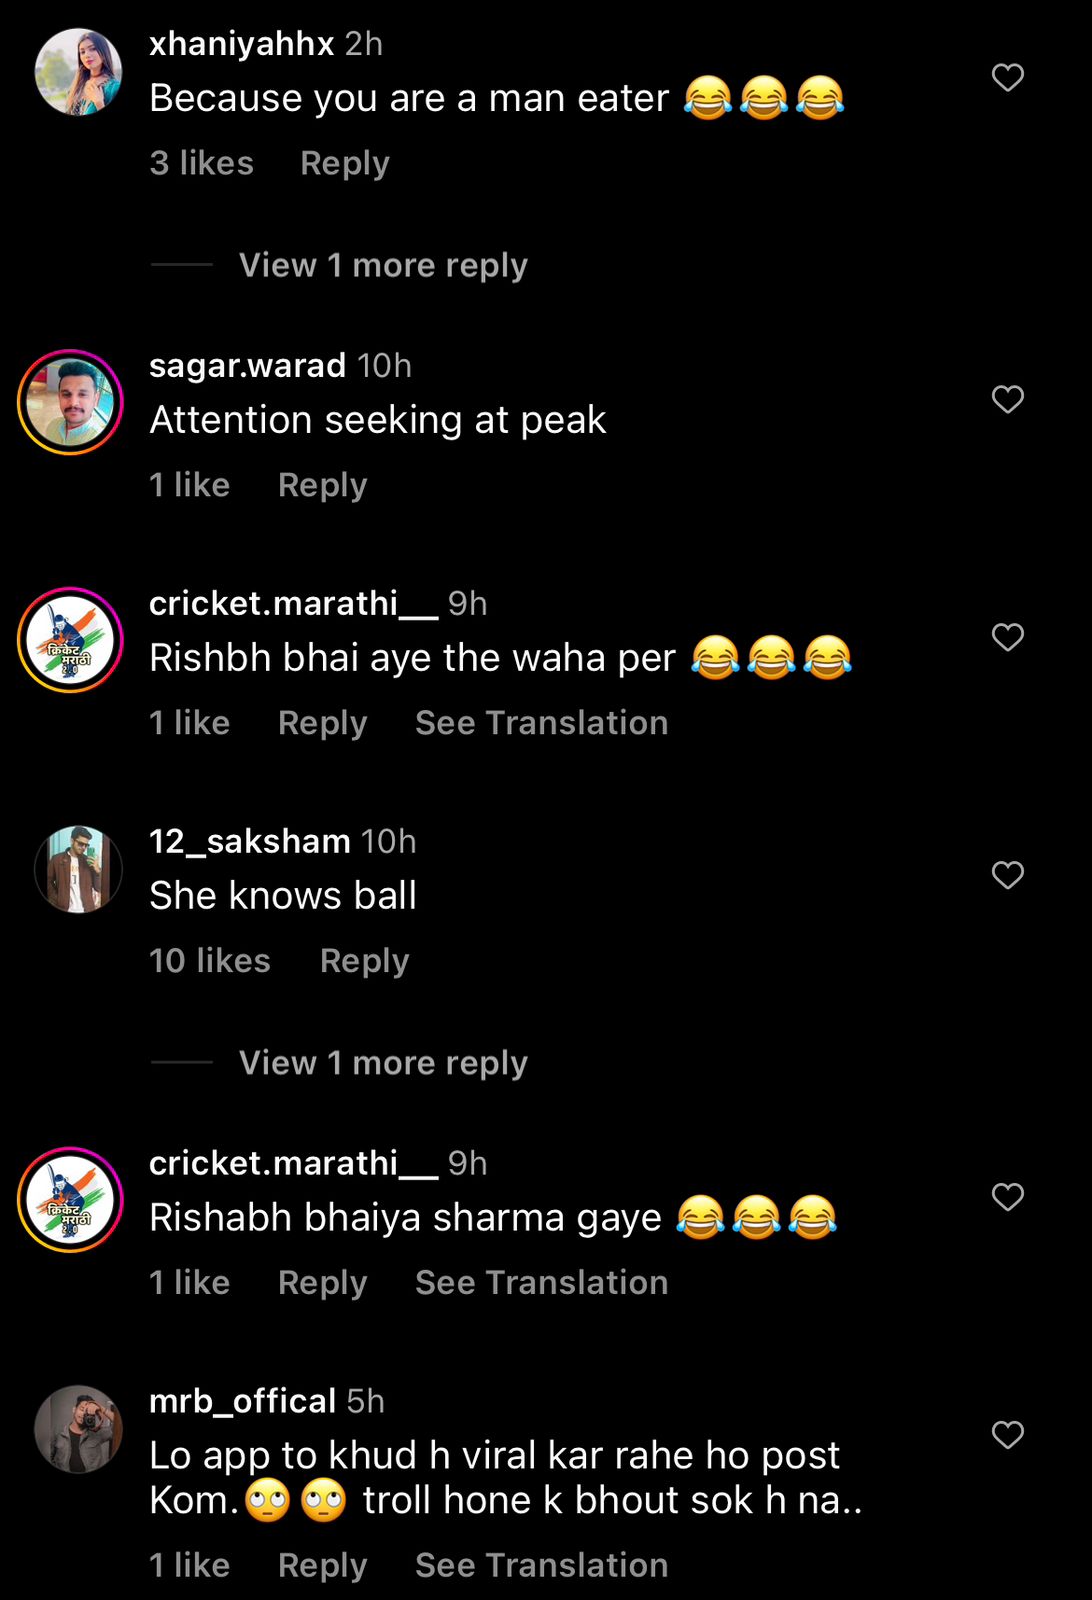Open 12_saksham's profile photo
Screen dimensions: 1092x1600
[x=78, y=870]
